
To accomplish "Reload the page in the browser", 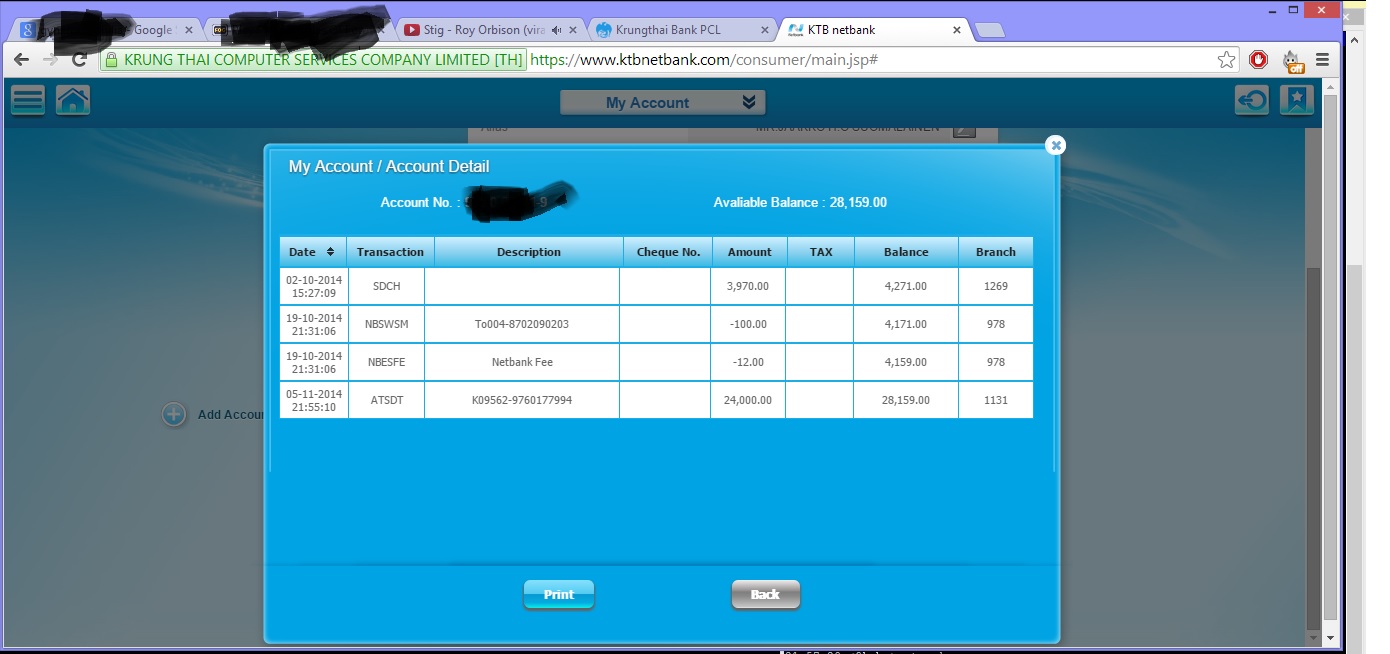I will (x=79, y=60).
